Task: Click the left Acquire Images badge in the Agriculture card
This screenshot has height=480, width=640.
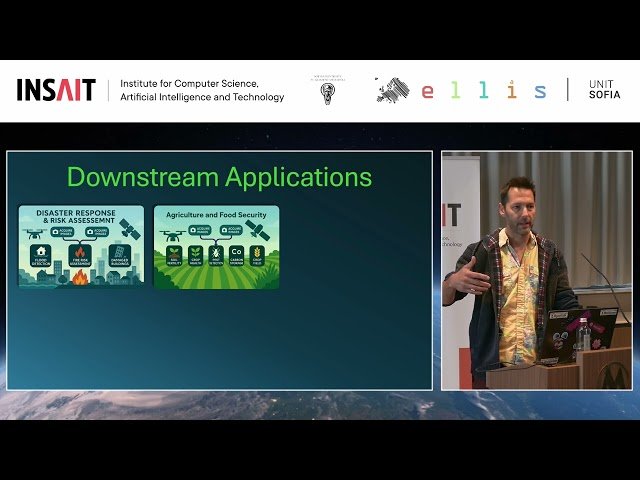Action: click(199, 230)
